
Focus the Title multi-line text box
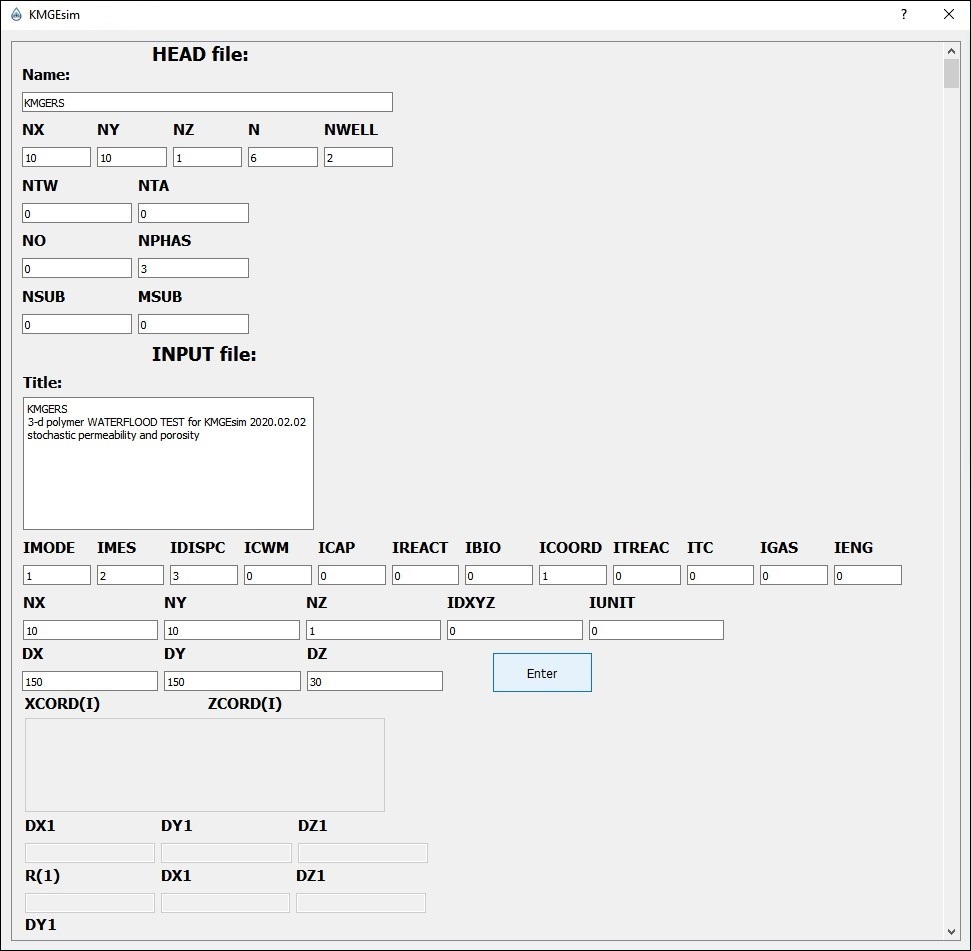(x=168, y=463)
